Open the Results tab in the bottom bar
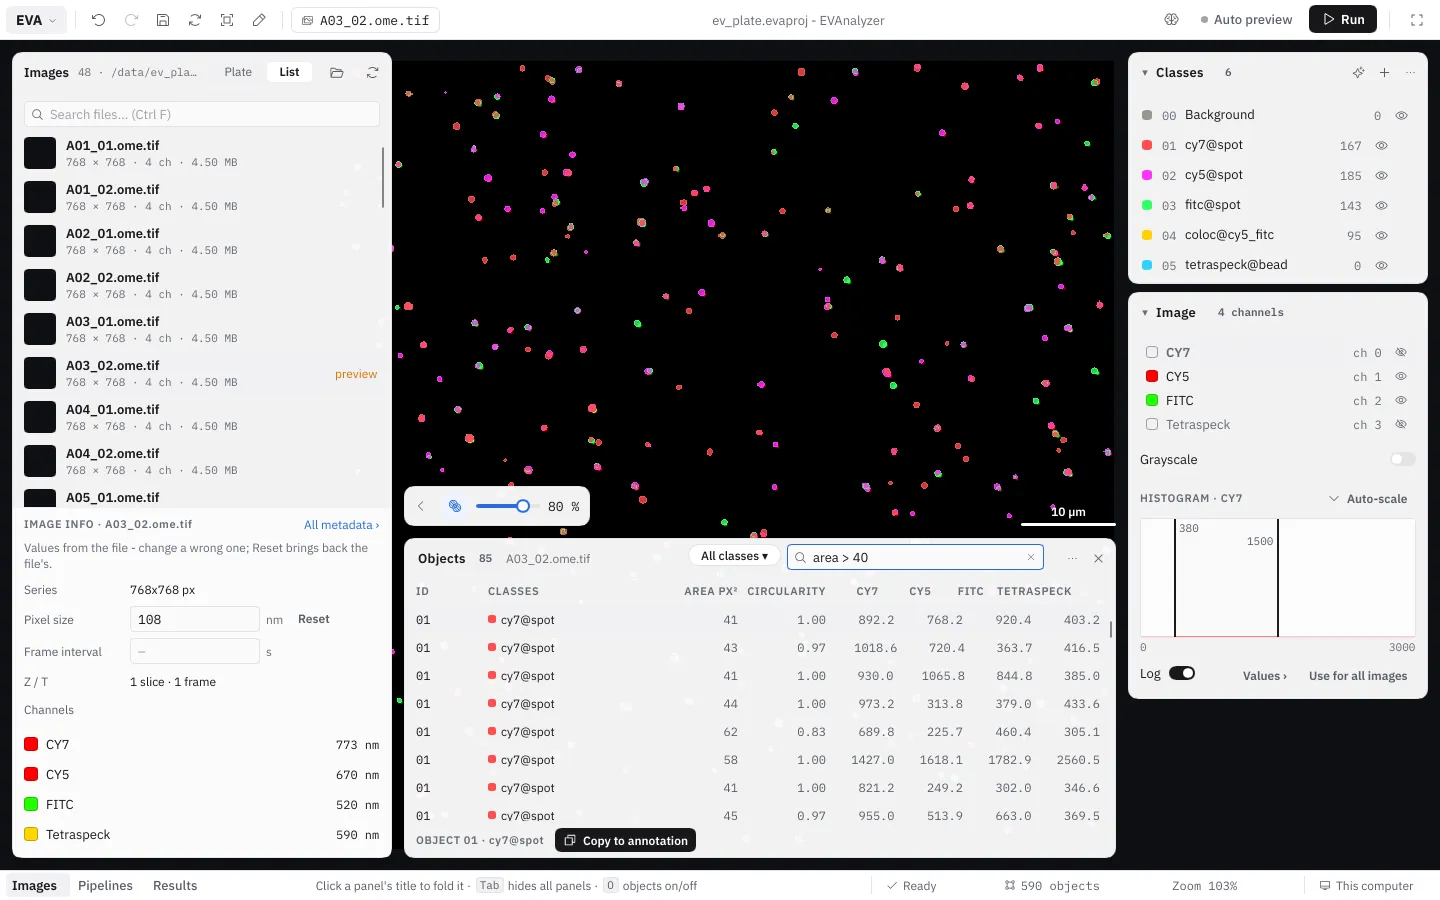Image resolution: width=1440 pixels, height=900 pixels. click(x=175, y=885)
